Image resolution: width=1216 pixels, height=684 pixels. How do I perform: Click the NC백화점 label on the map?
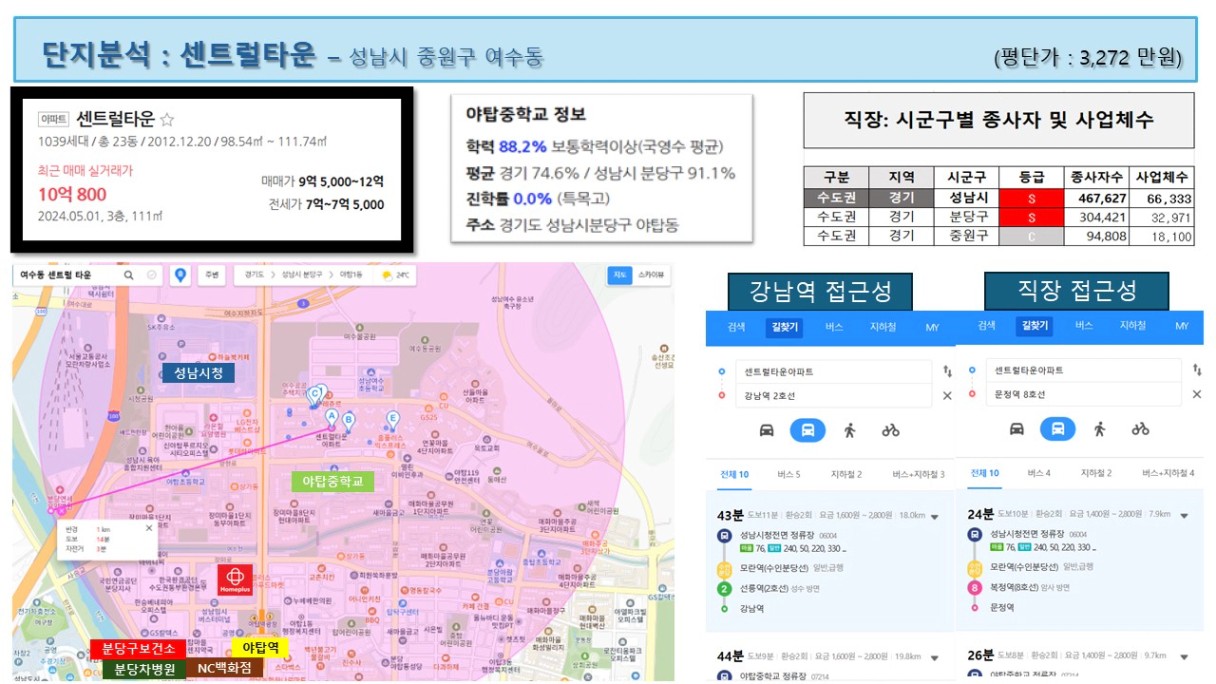tap(222, 669)
